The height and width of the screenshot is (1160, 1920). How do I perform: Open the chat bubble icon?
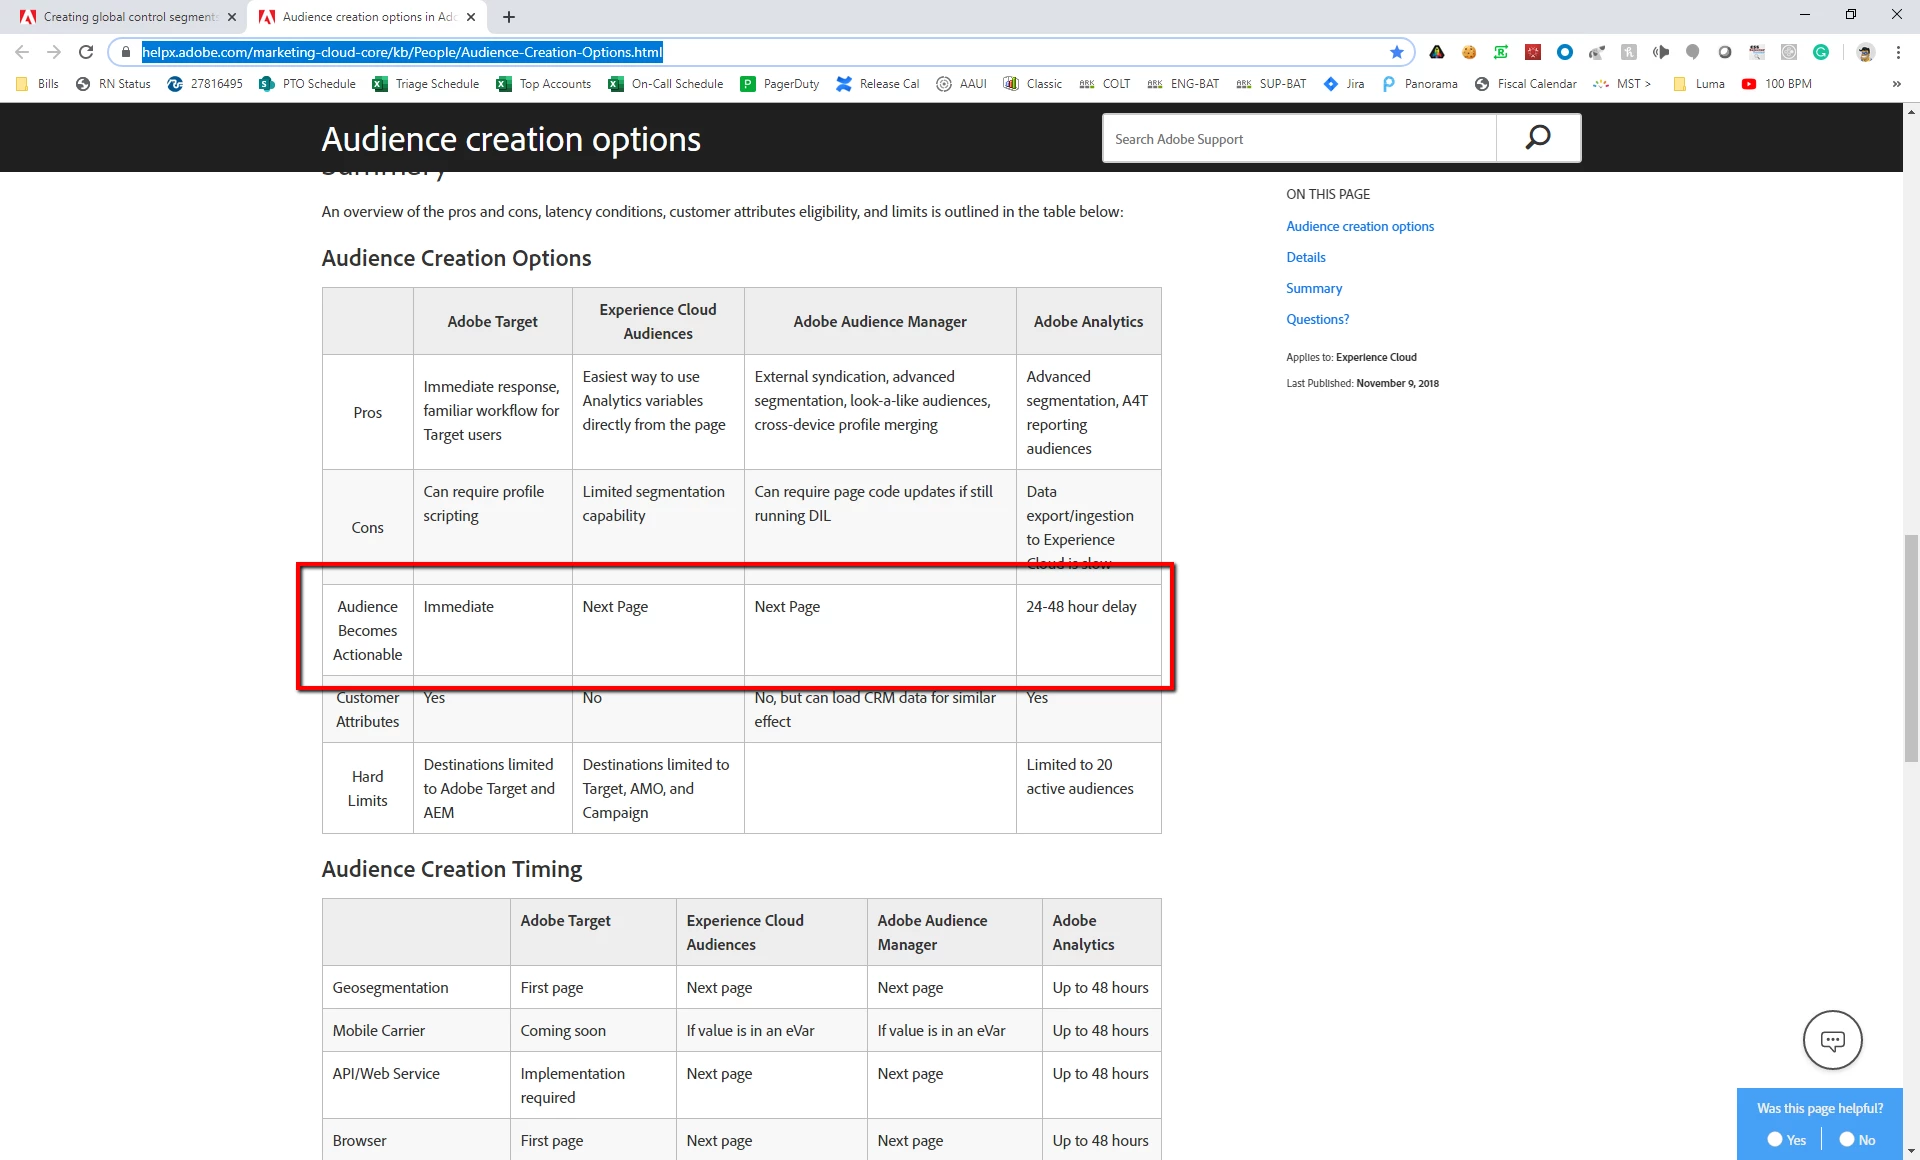point(1832,1040)
